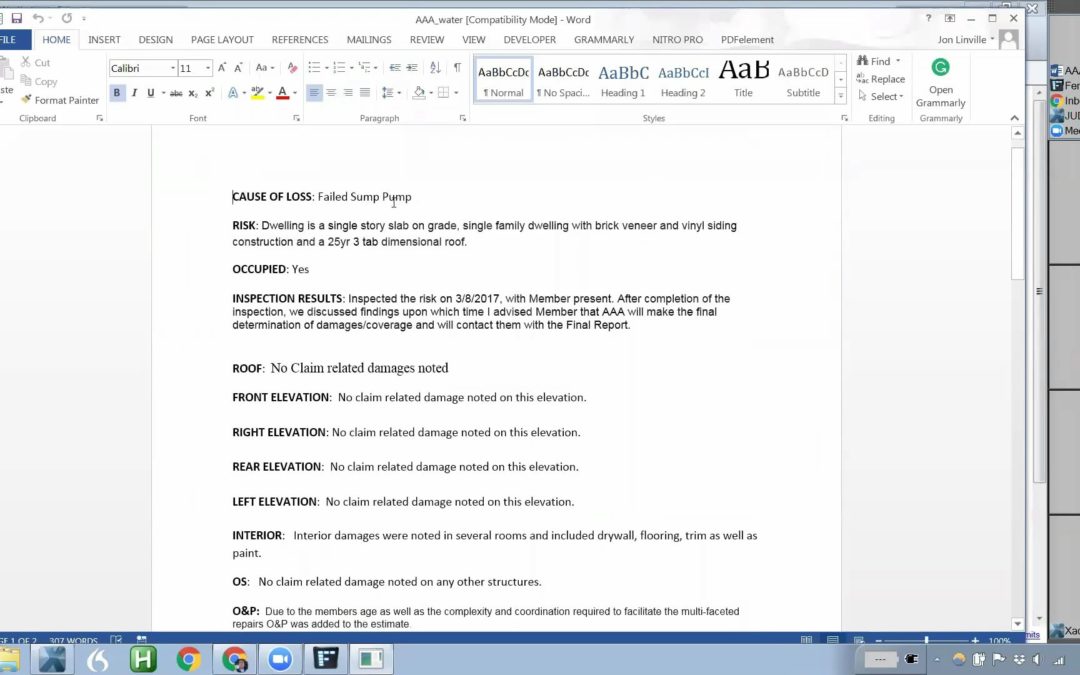Click Format Painter in Clipboard group
The height and width of the screenshot is (675, 1080).
[60, 100]
